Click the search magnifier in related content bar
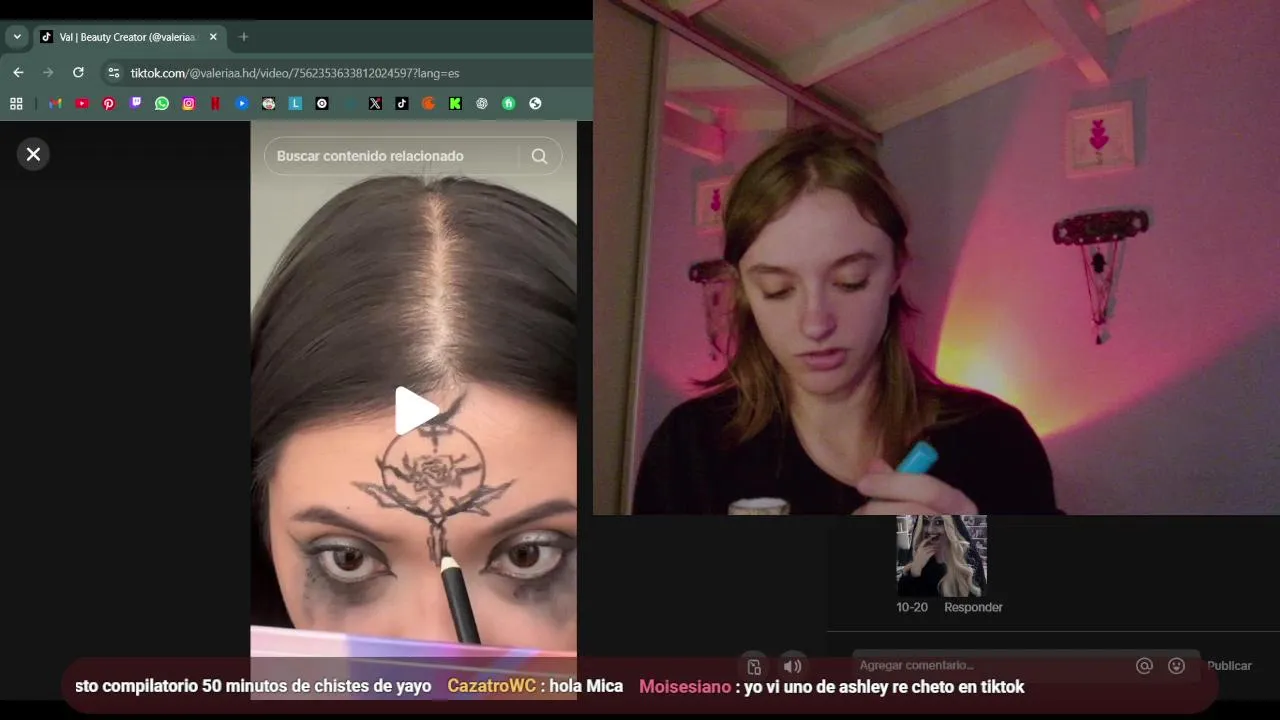 click(x=539, y=156)
